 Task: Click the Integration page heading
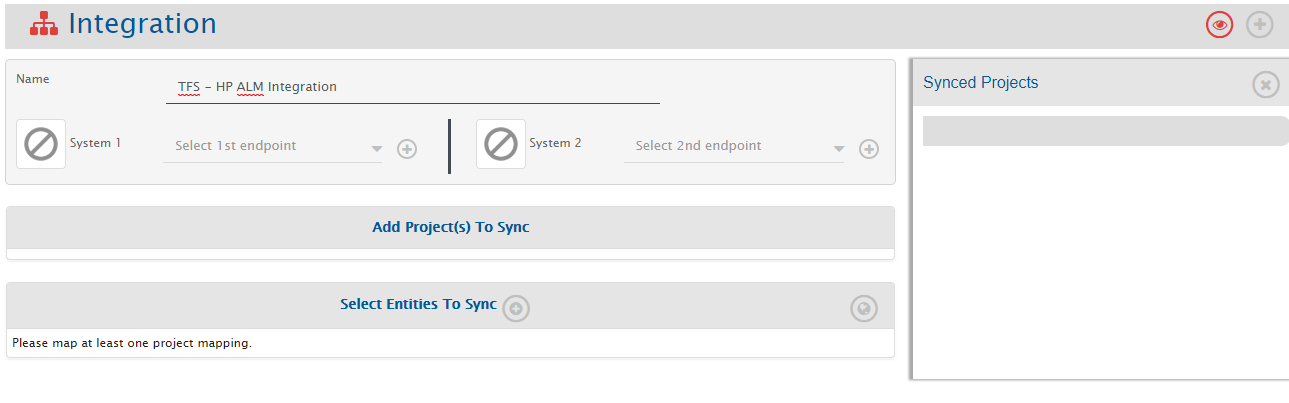click(x=142, y=24)
